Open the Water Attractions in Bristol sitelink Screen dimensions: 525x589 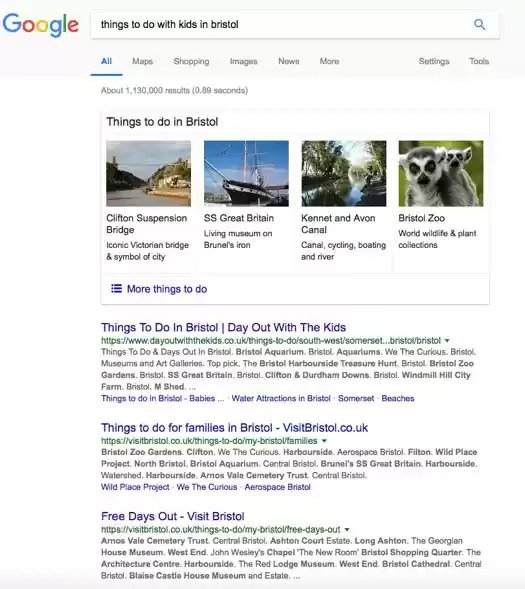tap(281, 398)
